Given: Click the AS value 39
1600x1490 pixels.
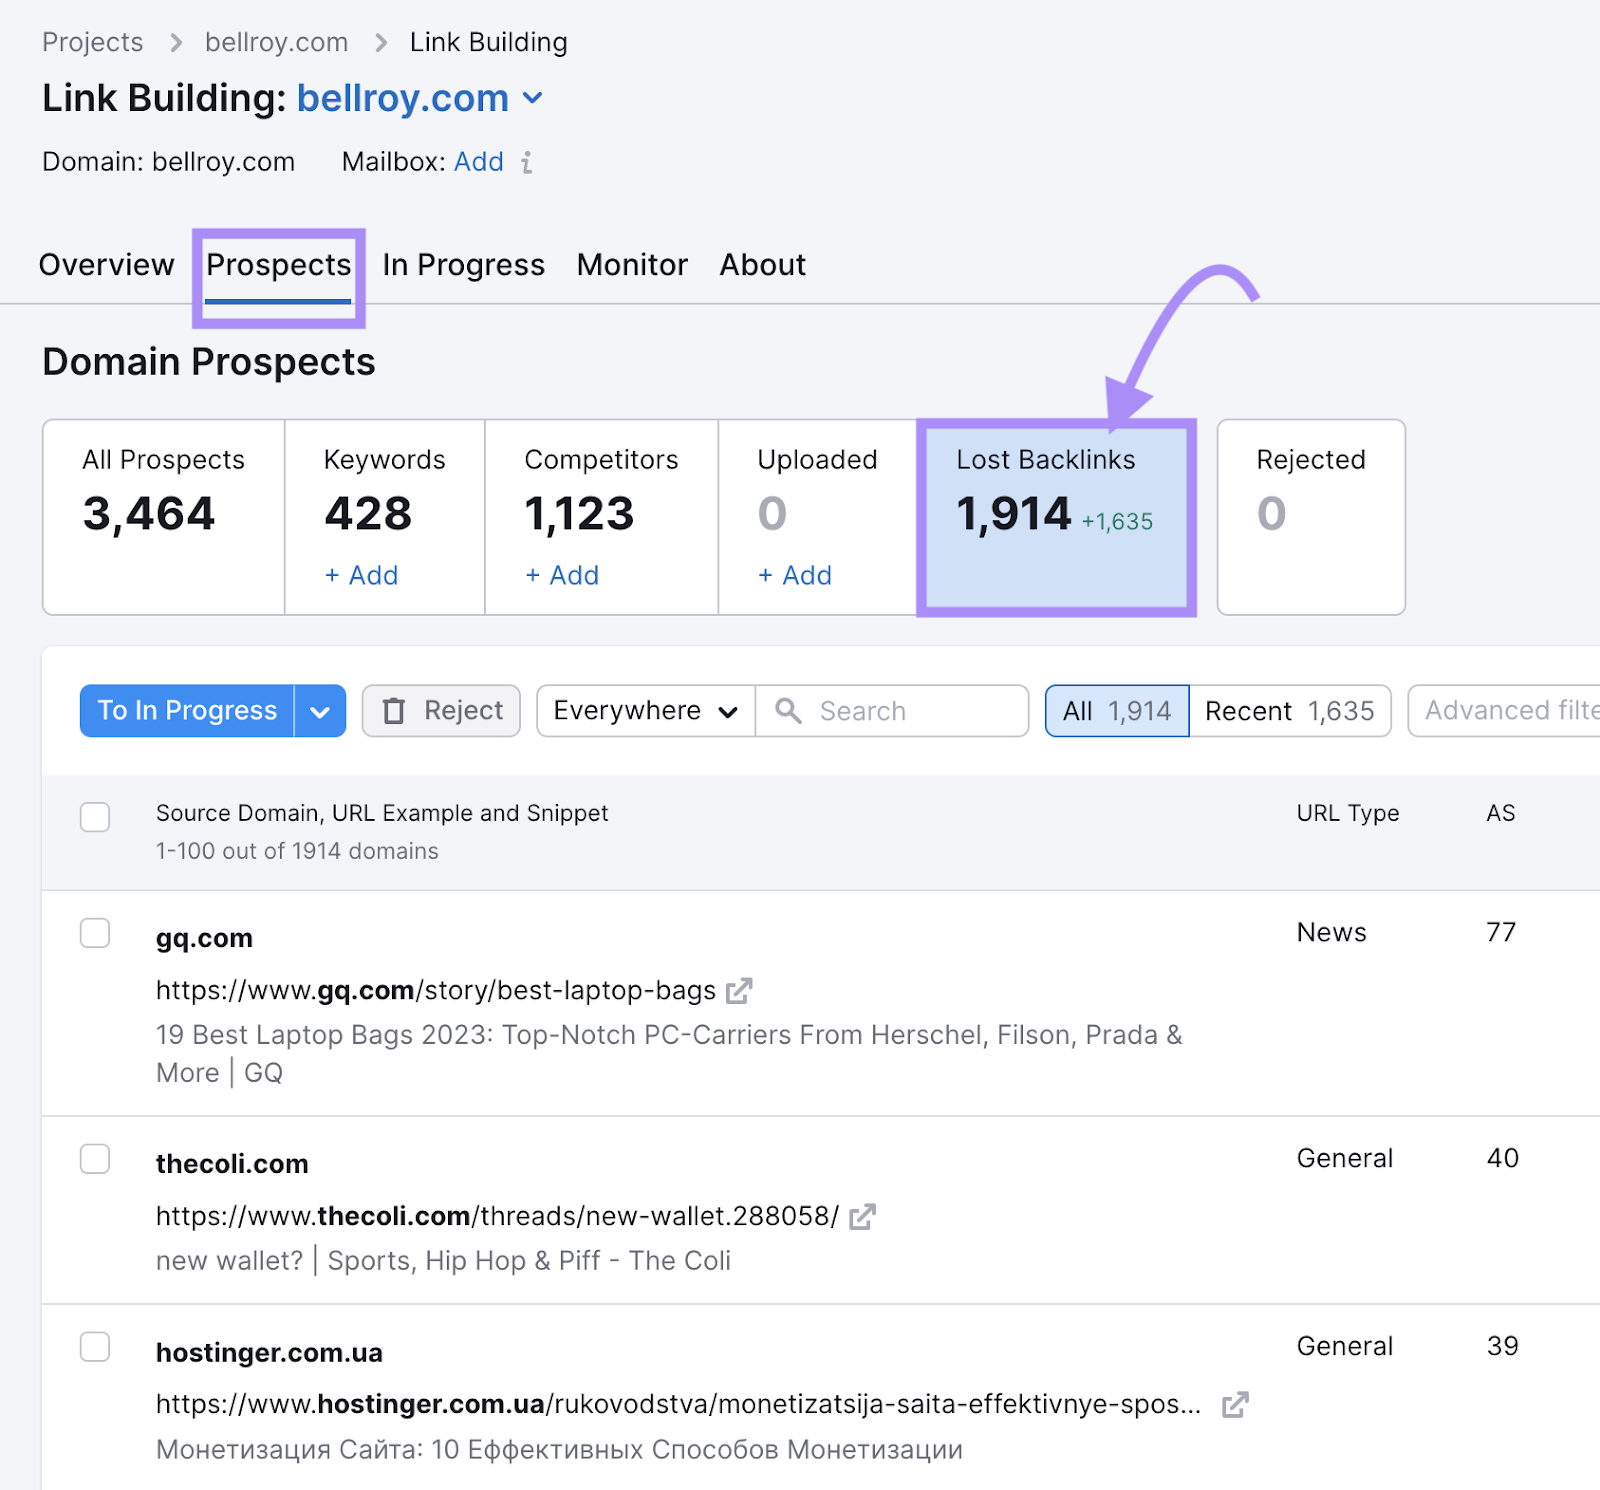Looking at the screenshot, I should (x=1503, y=1347).
